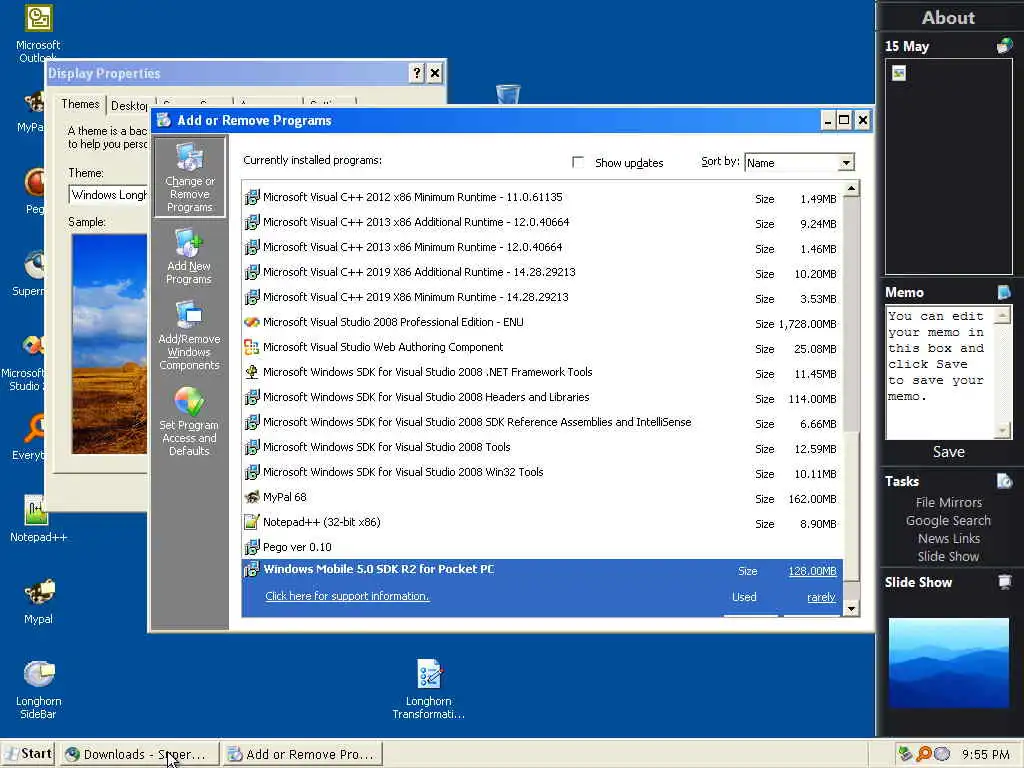Open Microsoft Outlook desktop icon
The width and height of the screenshot is (1024, 768).
click(x=38, y=34)
